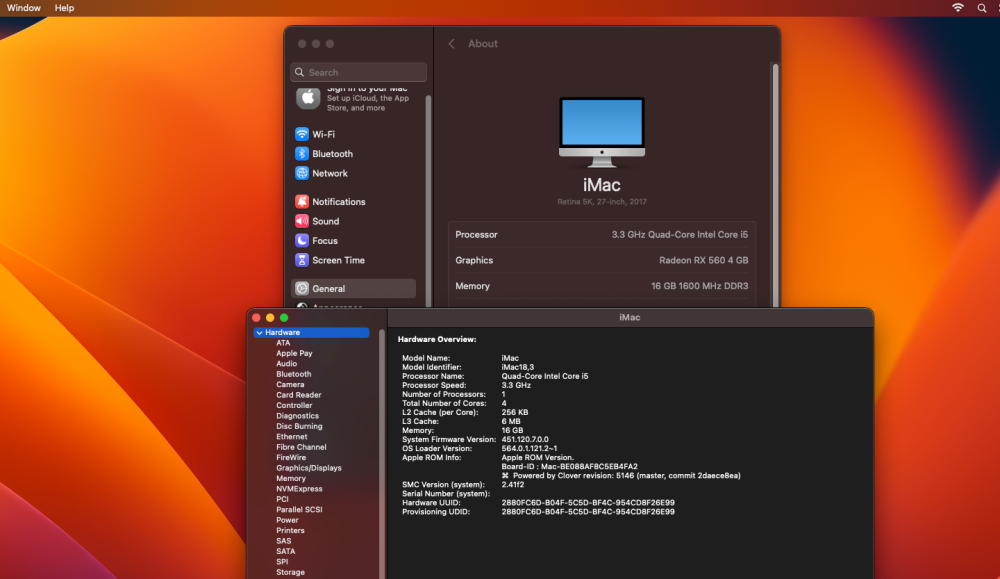Select Printers in the Hardware list

tap(290, 531)
